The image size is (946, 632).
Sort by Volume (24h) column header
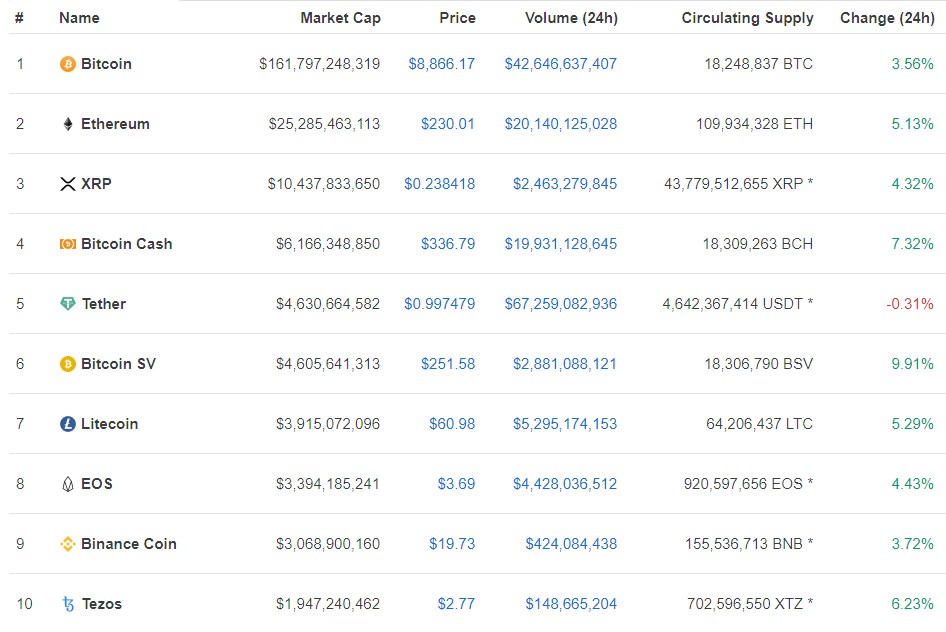[571, 18]
